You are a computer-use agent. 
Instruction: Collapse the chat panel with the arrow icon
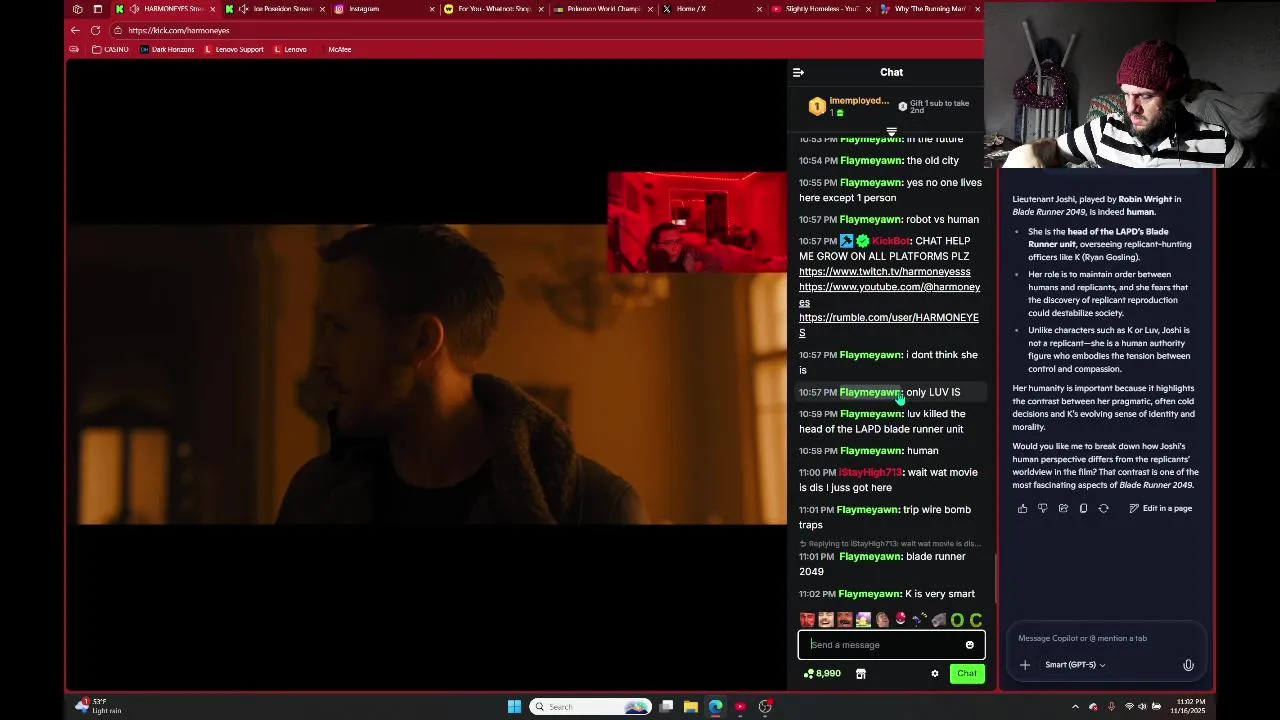coord(798,72)
